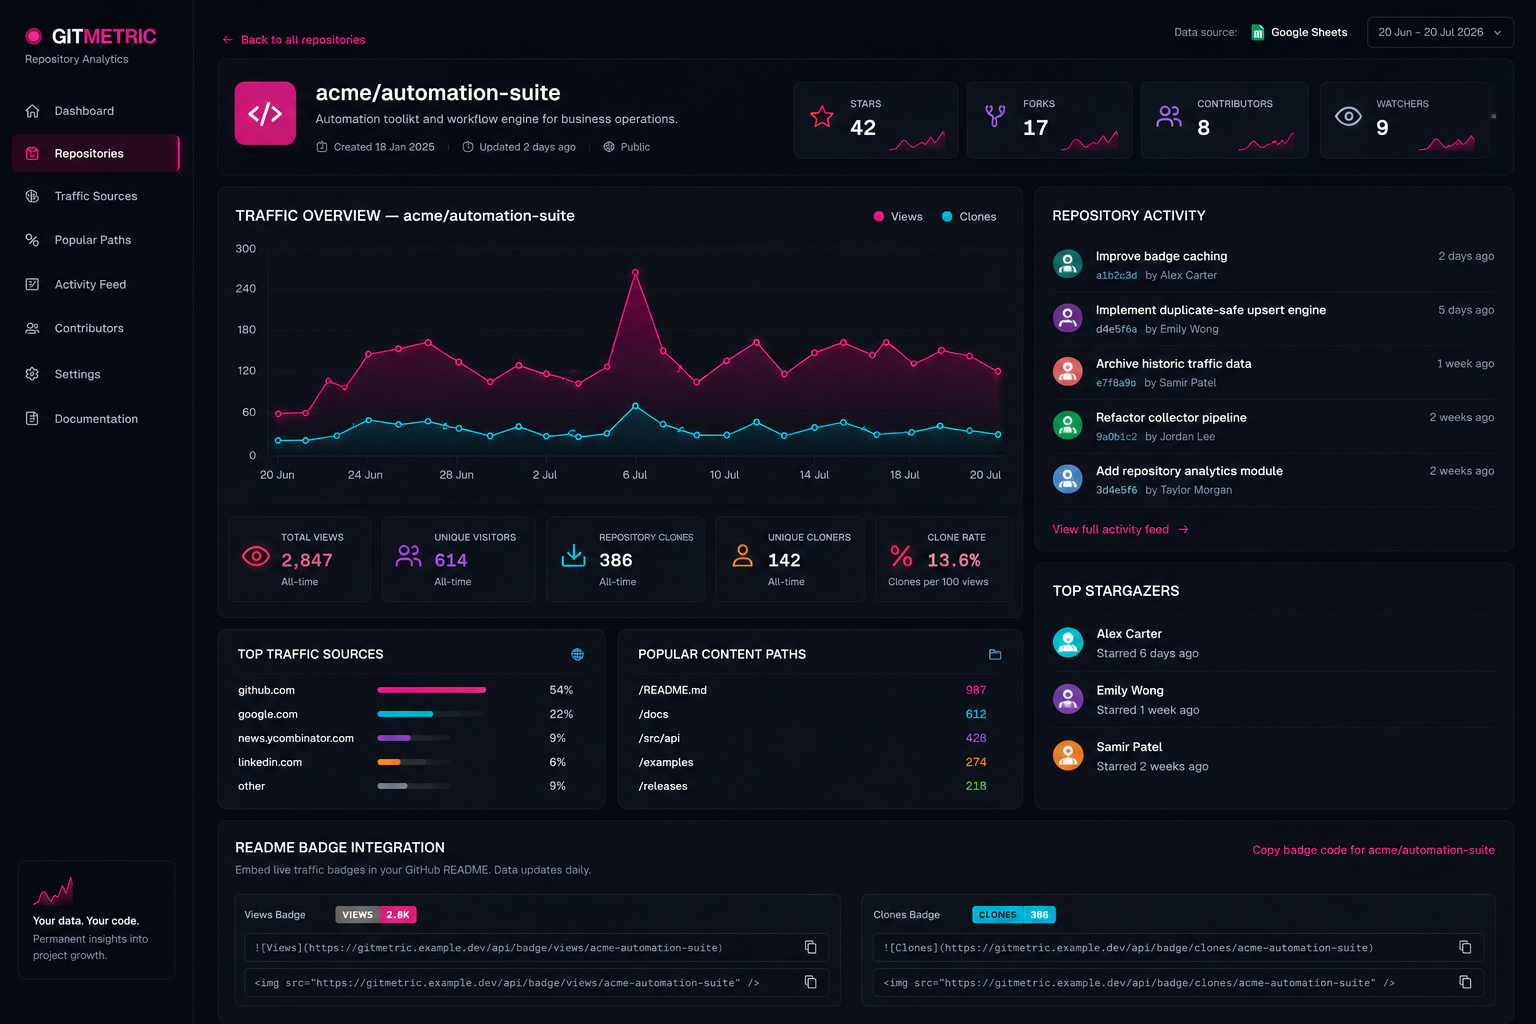Click Jordan Lee's avatar in activity
The image size is (1536, 1024).
point(1068,425)
